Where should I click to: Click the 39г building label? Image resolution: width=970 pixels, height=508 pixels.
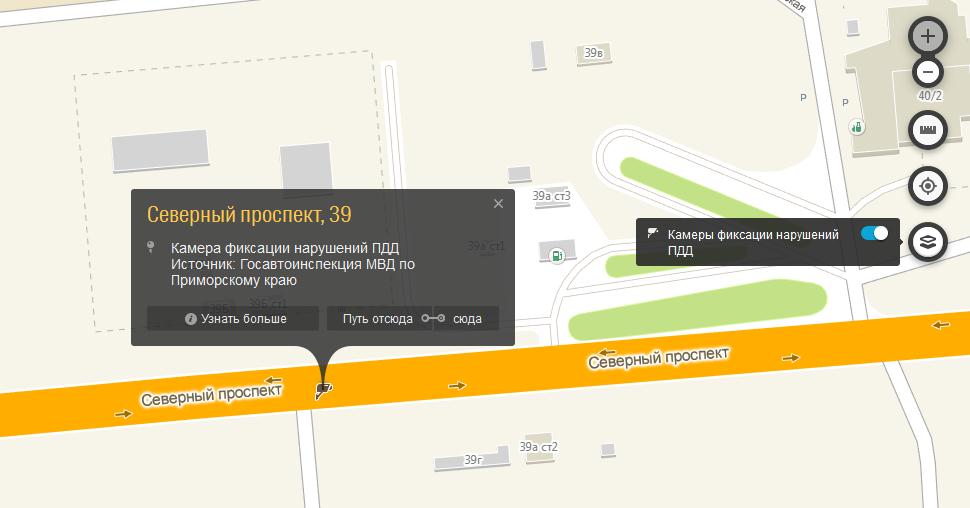pyautogui.click(x=473, y=460)
